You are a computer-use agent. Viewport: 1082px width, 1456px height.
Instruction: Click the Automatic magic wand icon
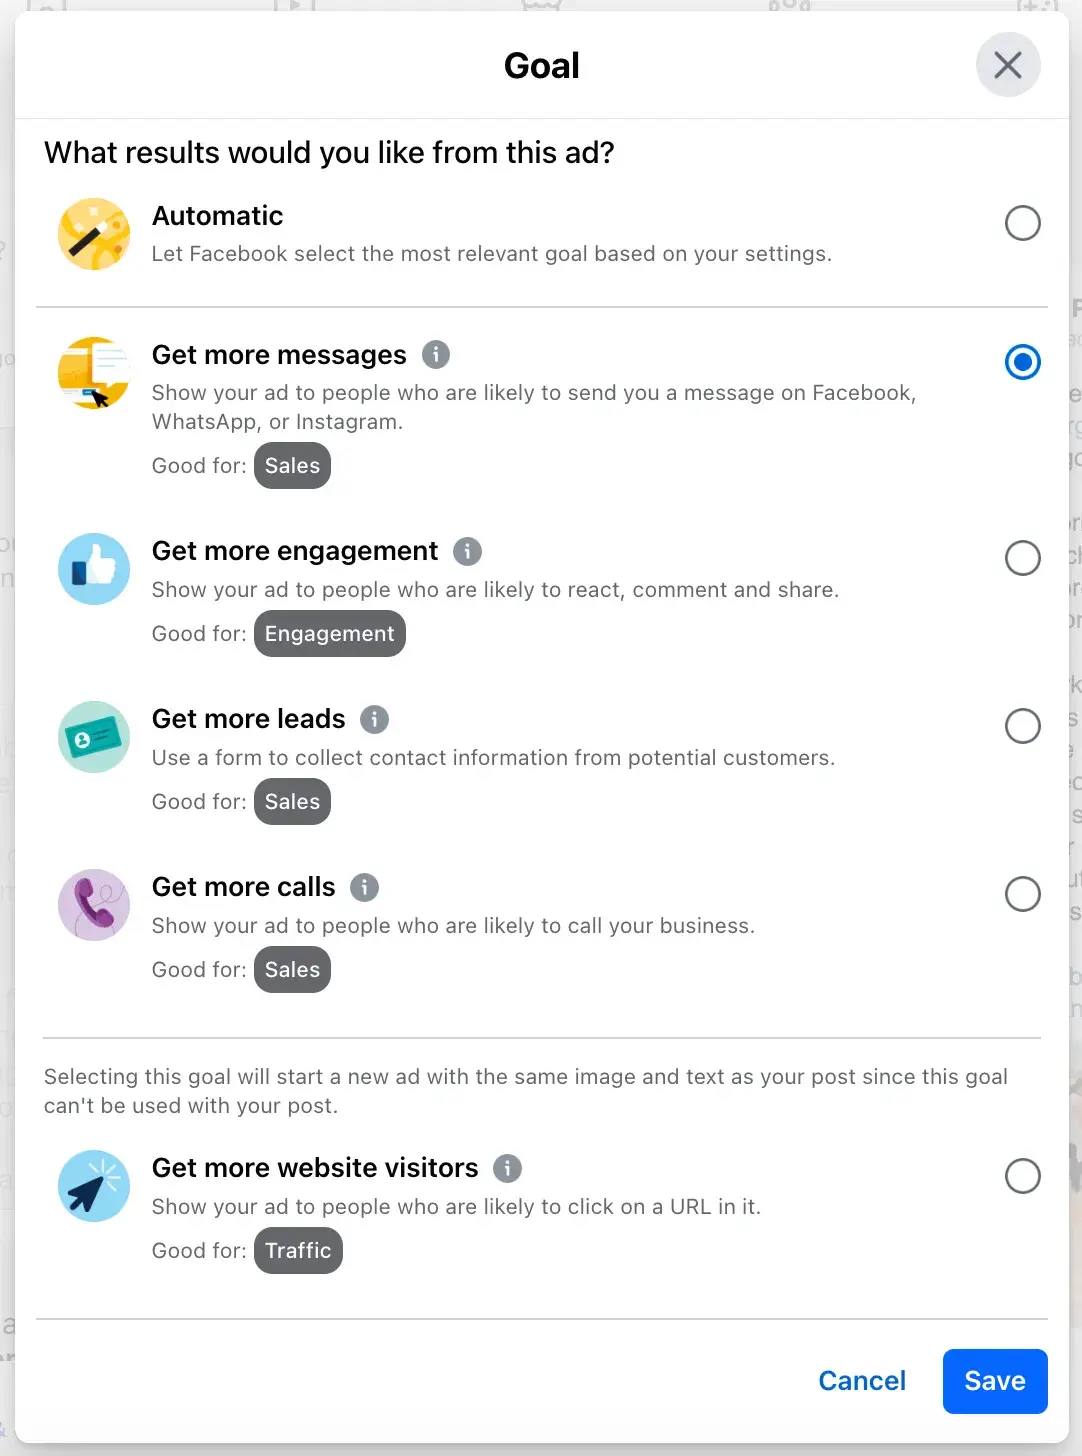pos(94,234)
